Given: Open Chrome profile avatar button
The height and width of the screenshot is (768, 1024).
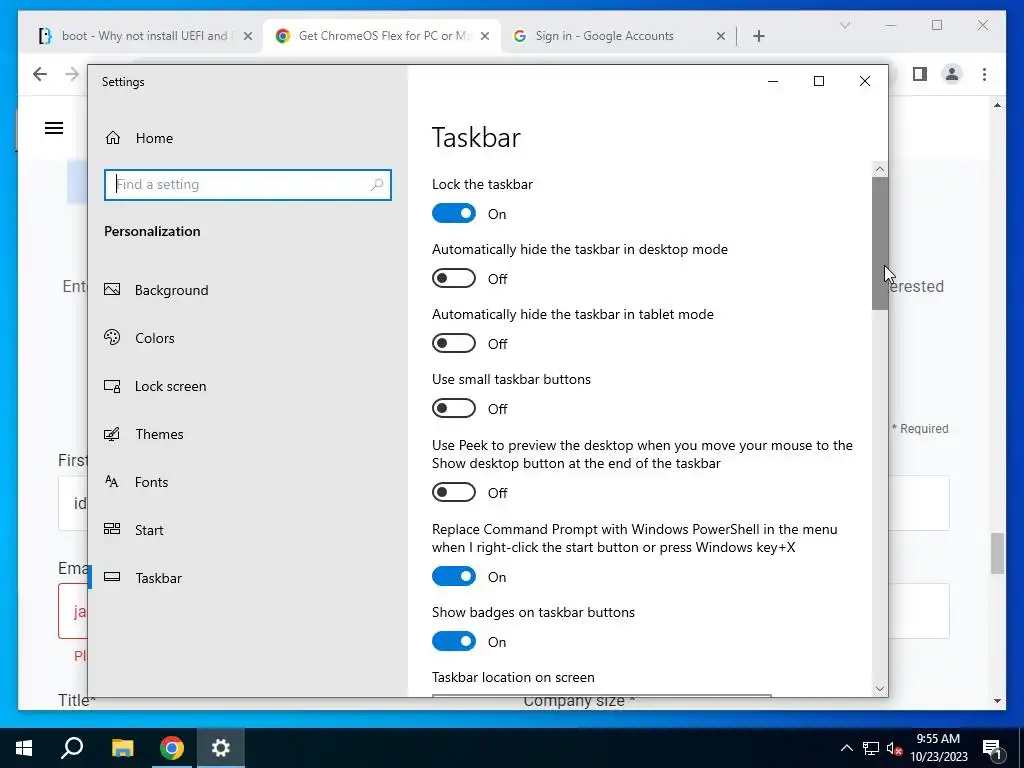Looking at the screenshot, I should click(x=952, y=74).
